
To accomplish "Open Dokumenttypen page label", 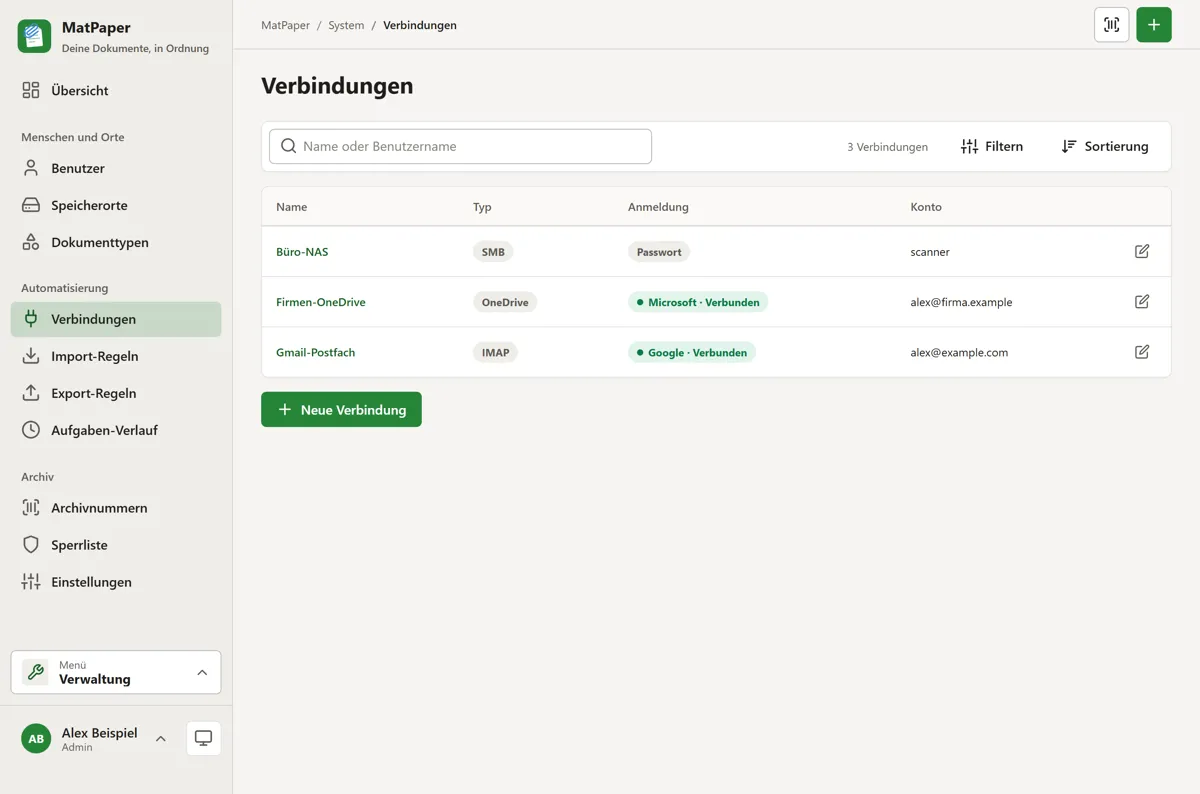I will [x=100, y=242].
